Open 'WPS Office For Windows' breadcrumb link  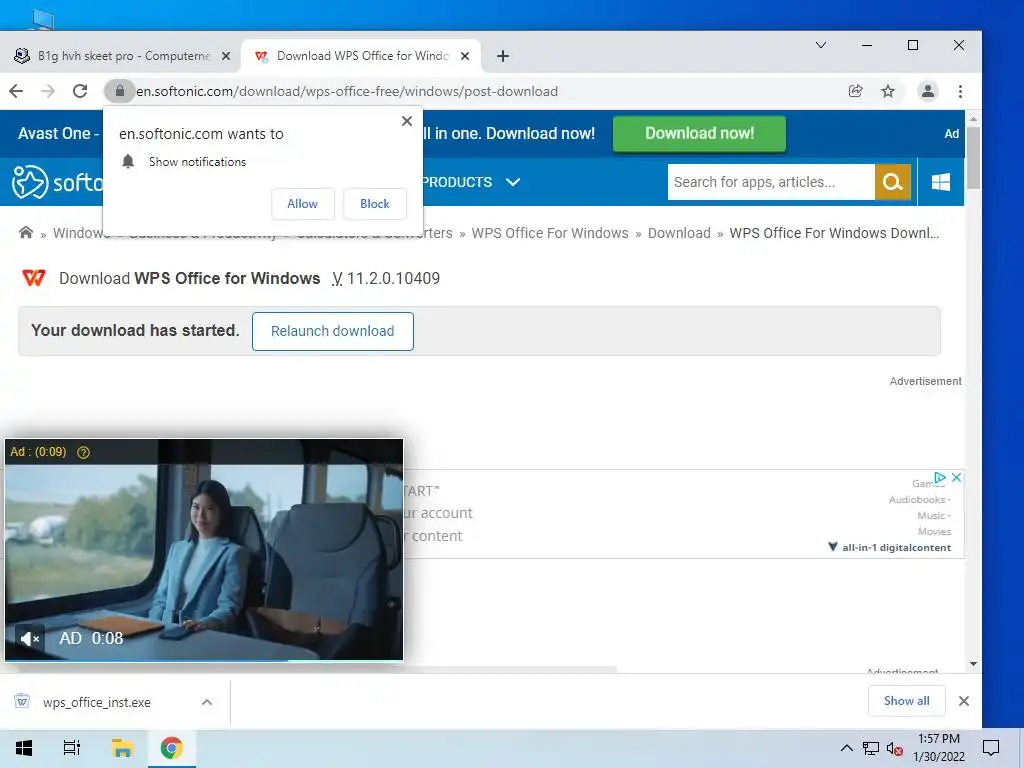coord(550,233)
